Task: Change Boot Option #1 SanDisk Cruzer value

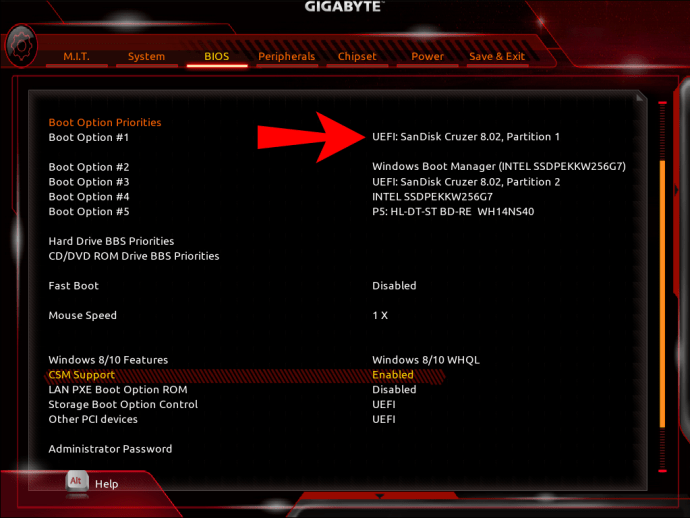Action: 466,137
